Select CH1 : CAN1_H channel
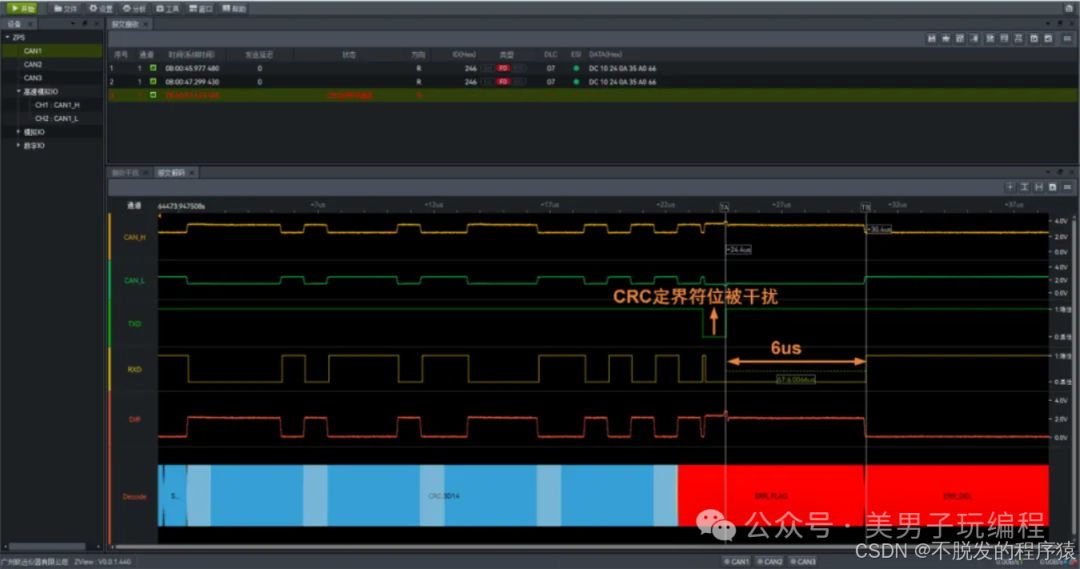This screenshot has height=569, width=1080. (x=57, y=105)
